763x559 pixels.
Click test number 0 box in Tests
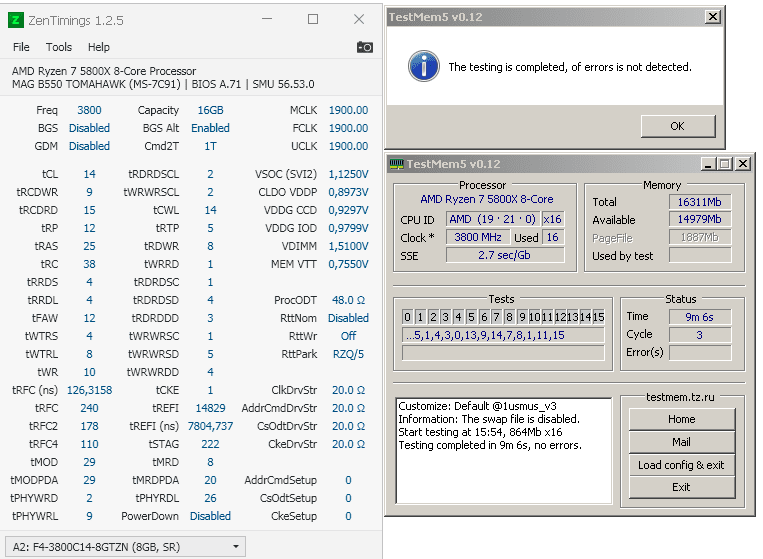407,317
